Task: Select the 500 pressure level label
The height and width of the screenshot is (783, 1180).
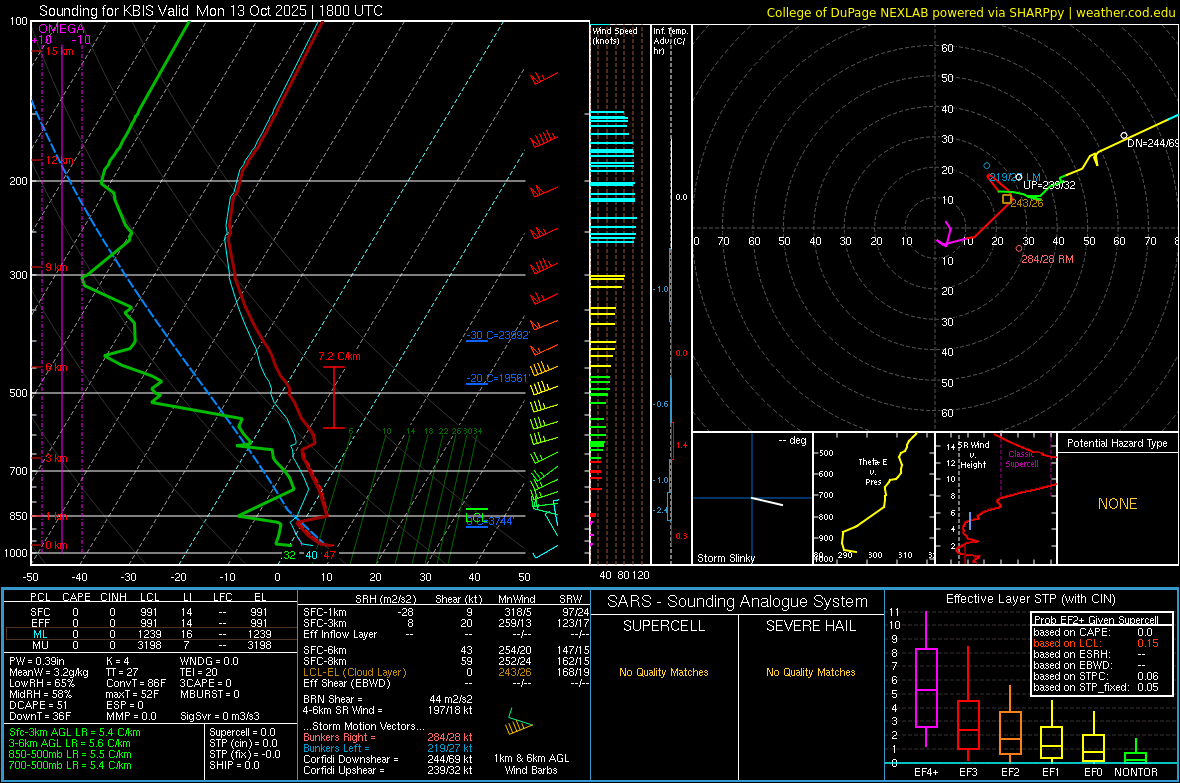Action: pyautogui.click(x=18, y=393)
